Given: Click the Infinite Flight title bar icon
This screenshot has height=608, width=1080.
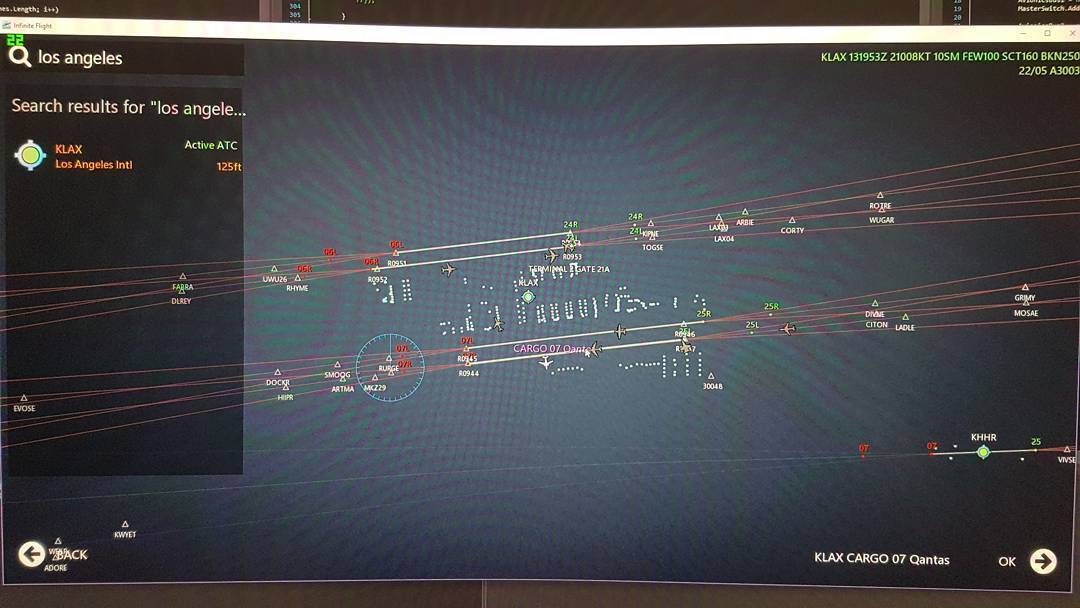Looking at the screenshot, I should click(x=6, y=25).
